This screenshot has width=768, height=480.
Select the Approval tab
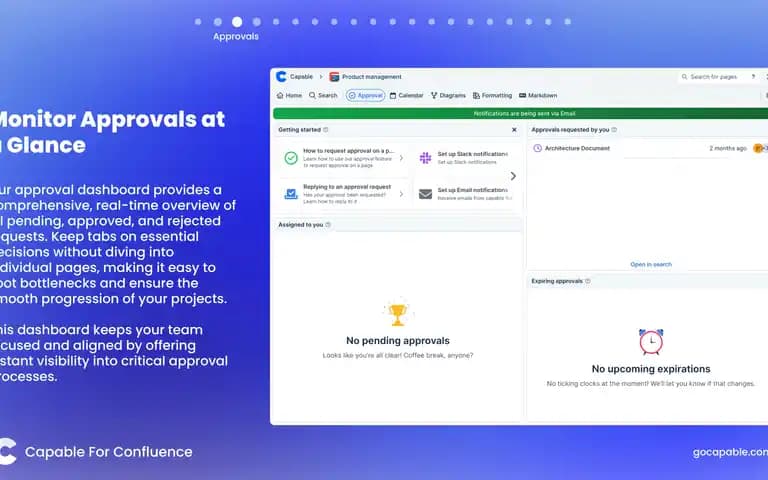tap(365, 96)
